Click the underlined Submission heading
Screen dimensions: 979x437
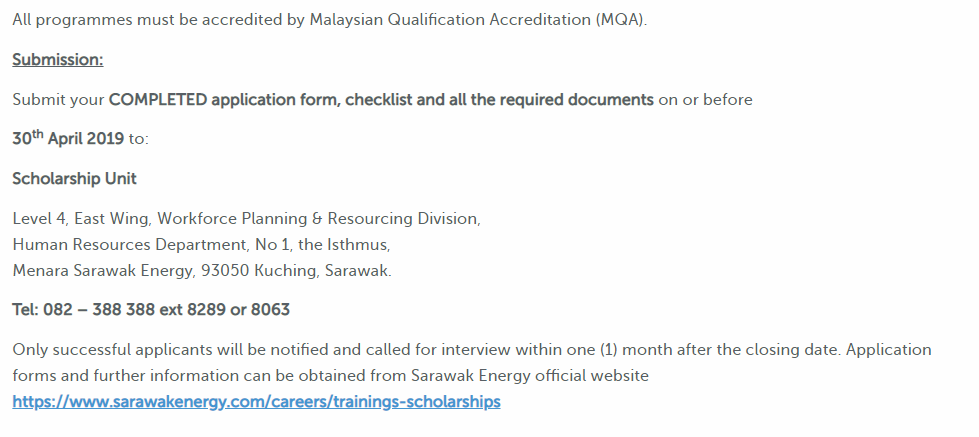click(x=57, y=60)
